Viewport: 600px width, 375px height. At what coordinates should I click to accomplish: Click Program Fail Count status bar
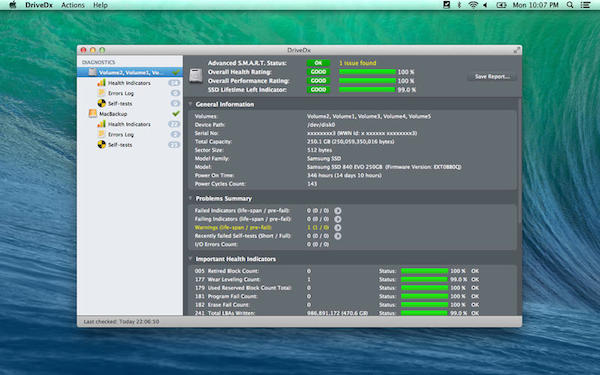coord(424,296)
